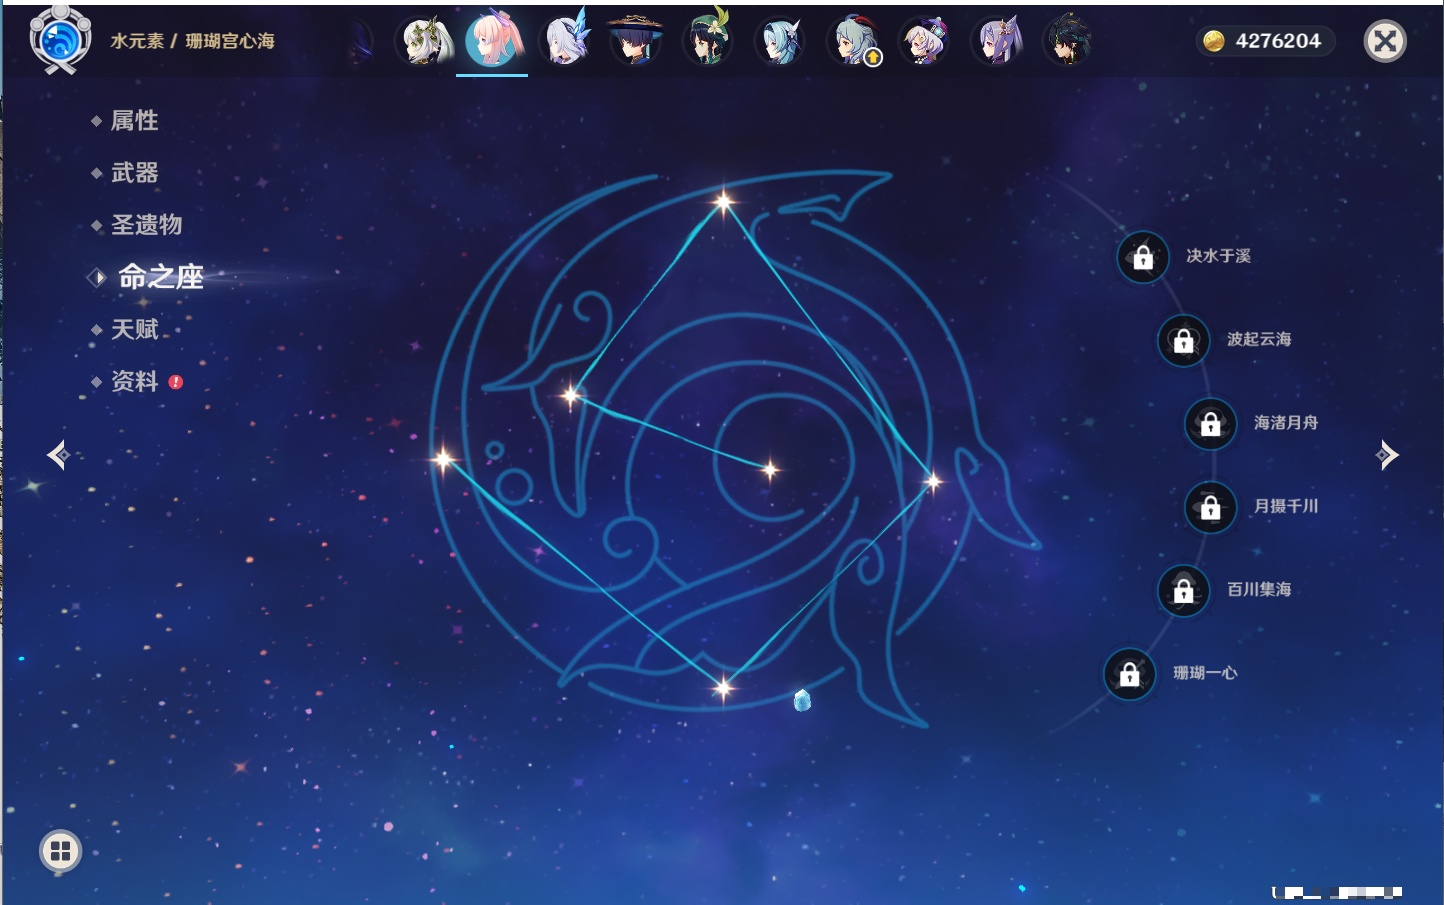The width and height of the screenshot is (1444, 905).
Task: Open locked constellation 月摄千川
Action: tap(1211, 507)
